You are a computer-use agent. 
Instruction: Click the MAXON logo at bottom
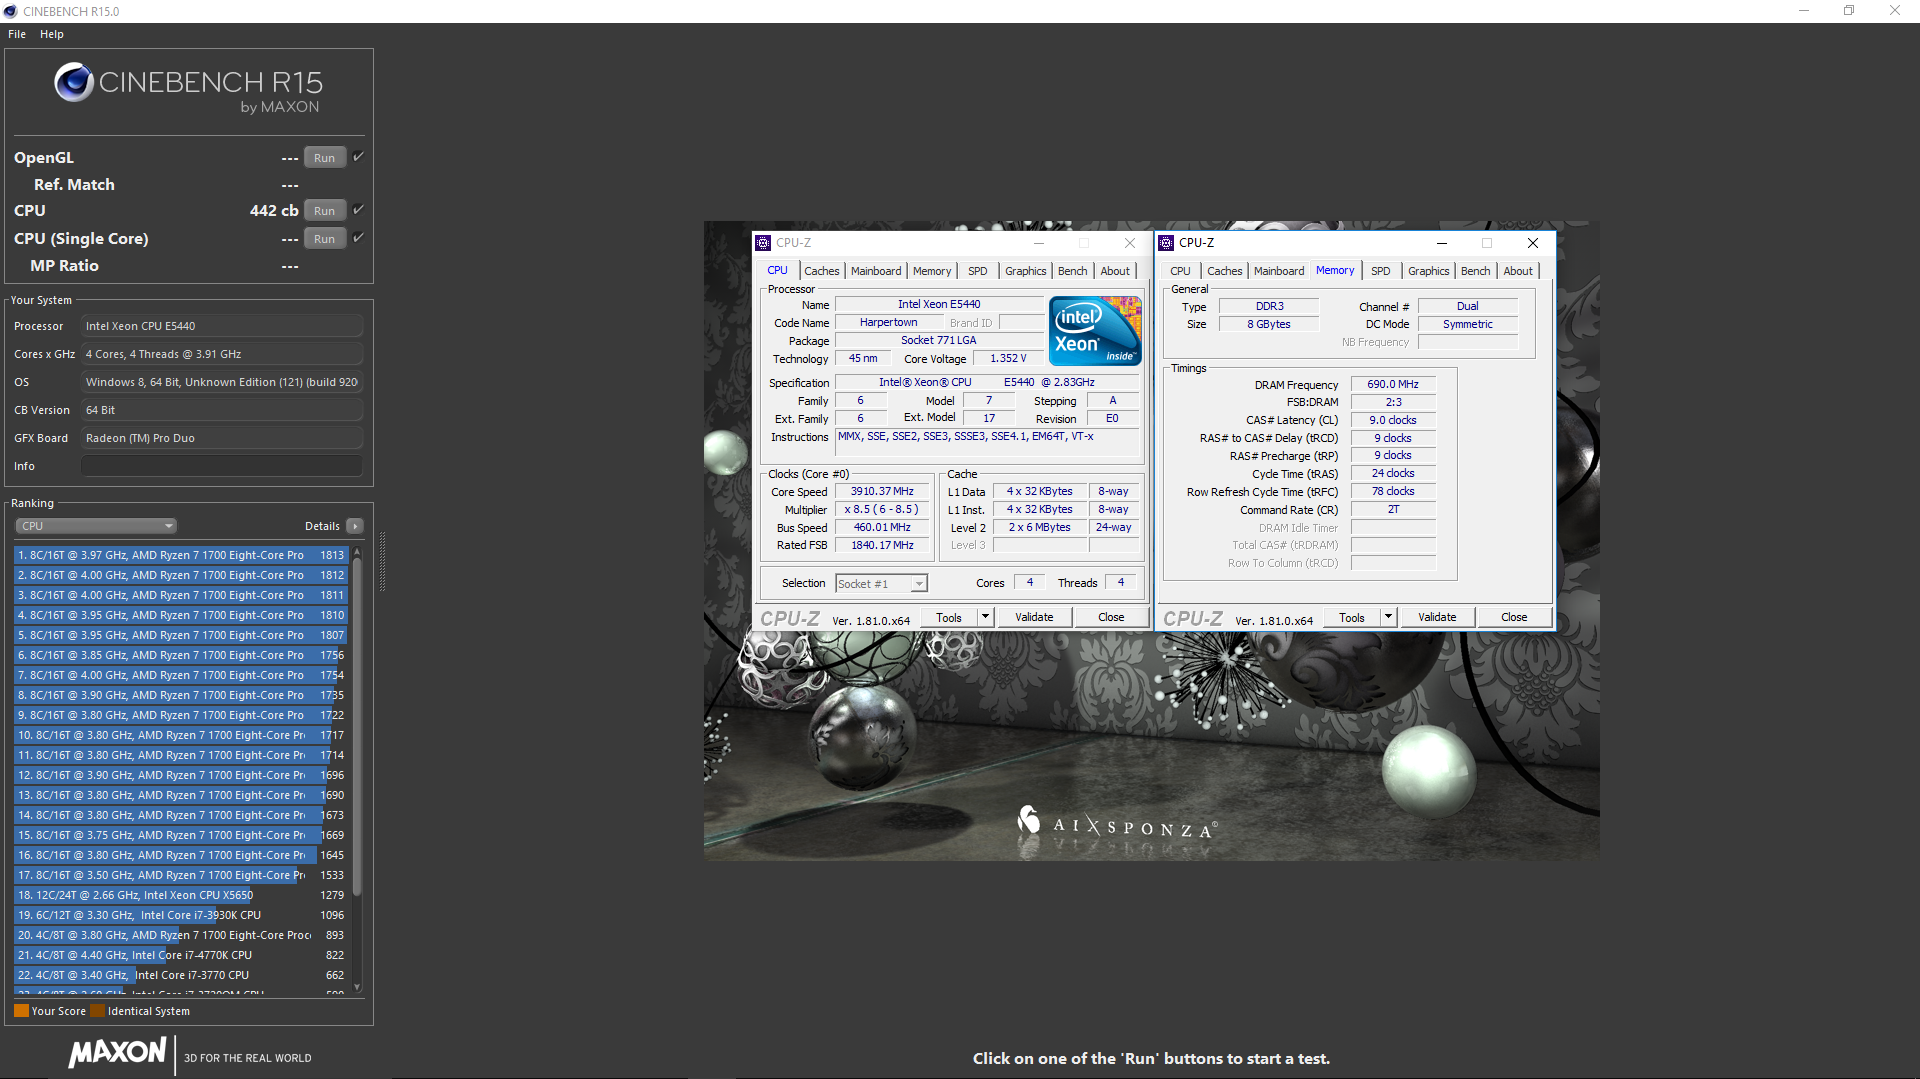(118, 1053)
